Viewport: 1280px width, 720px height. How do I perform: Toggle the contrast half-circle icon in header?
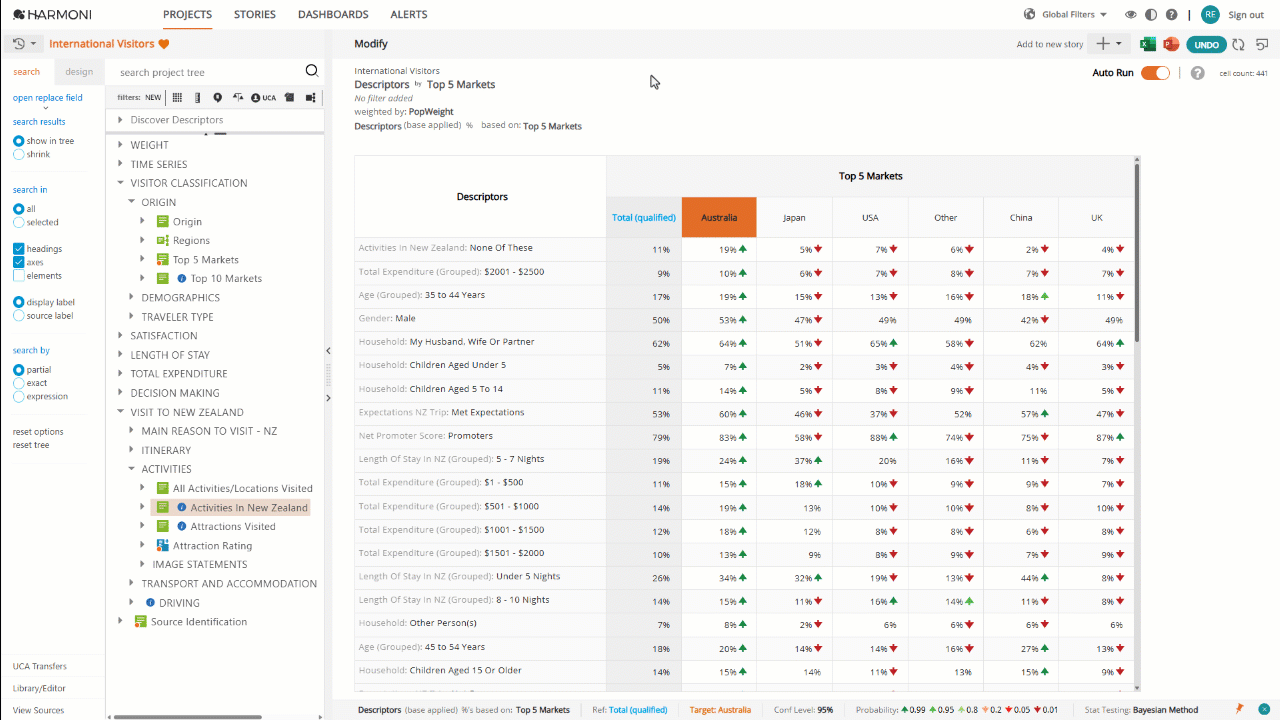click(1151, 15)
